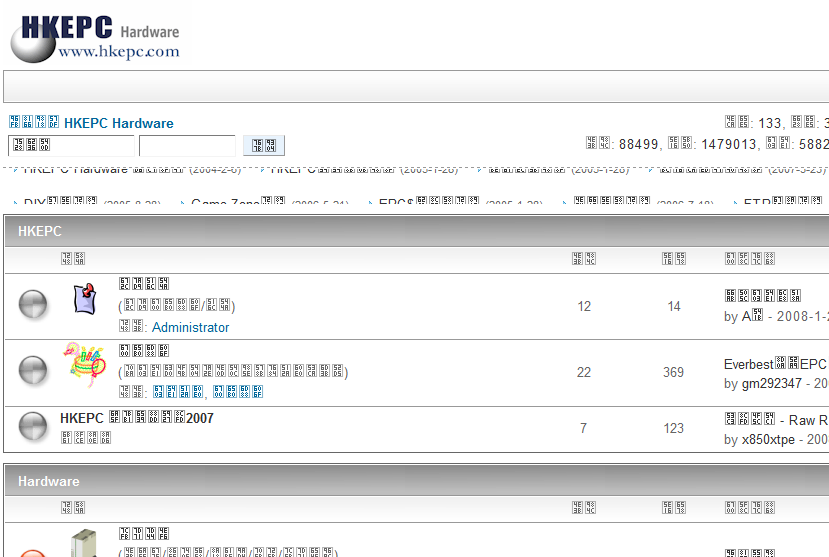Screen dimensions: 829x557
Task: Click the empty navigation bar
Action: (x=417, y=86)
